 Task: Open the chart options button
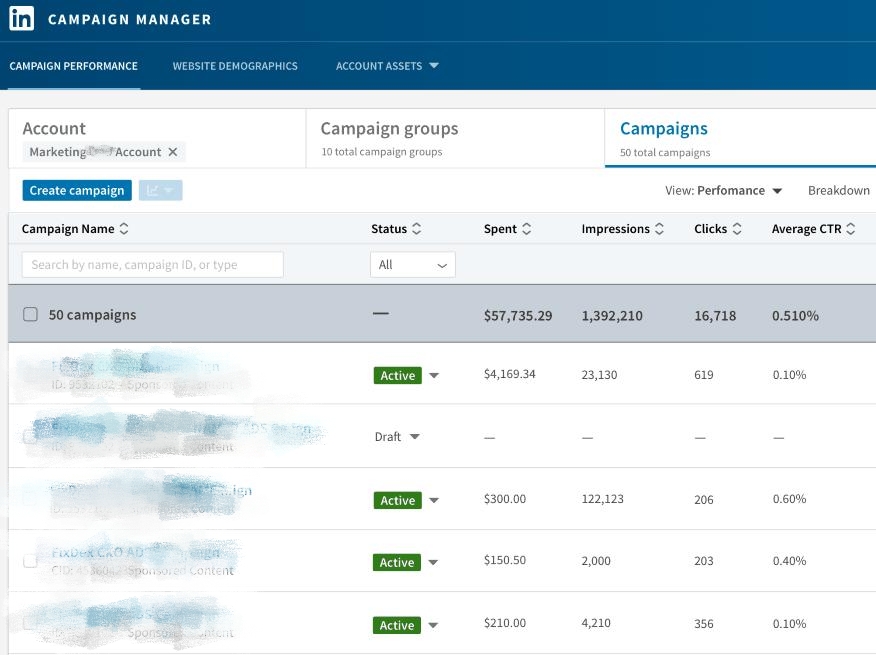pos(160,190)
